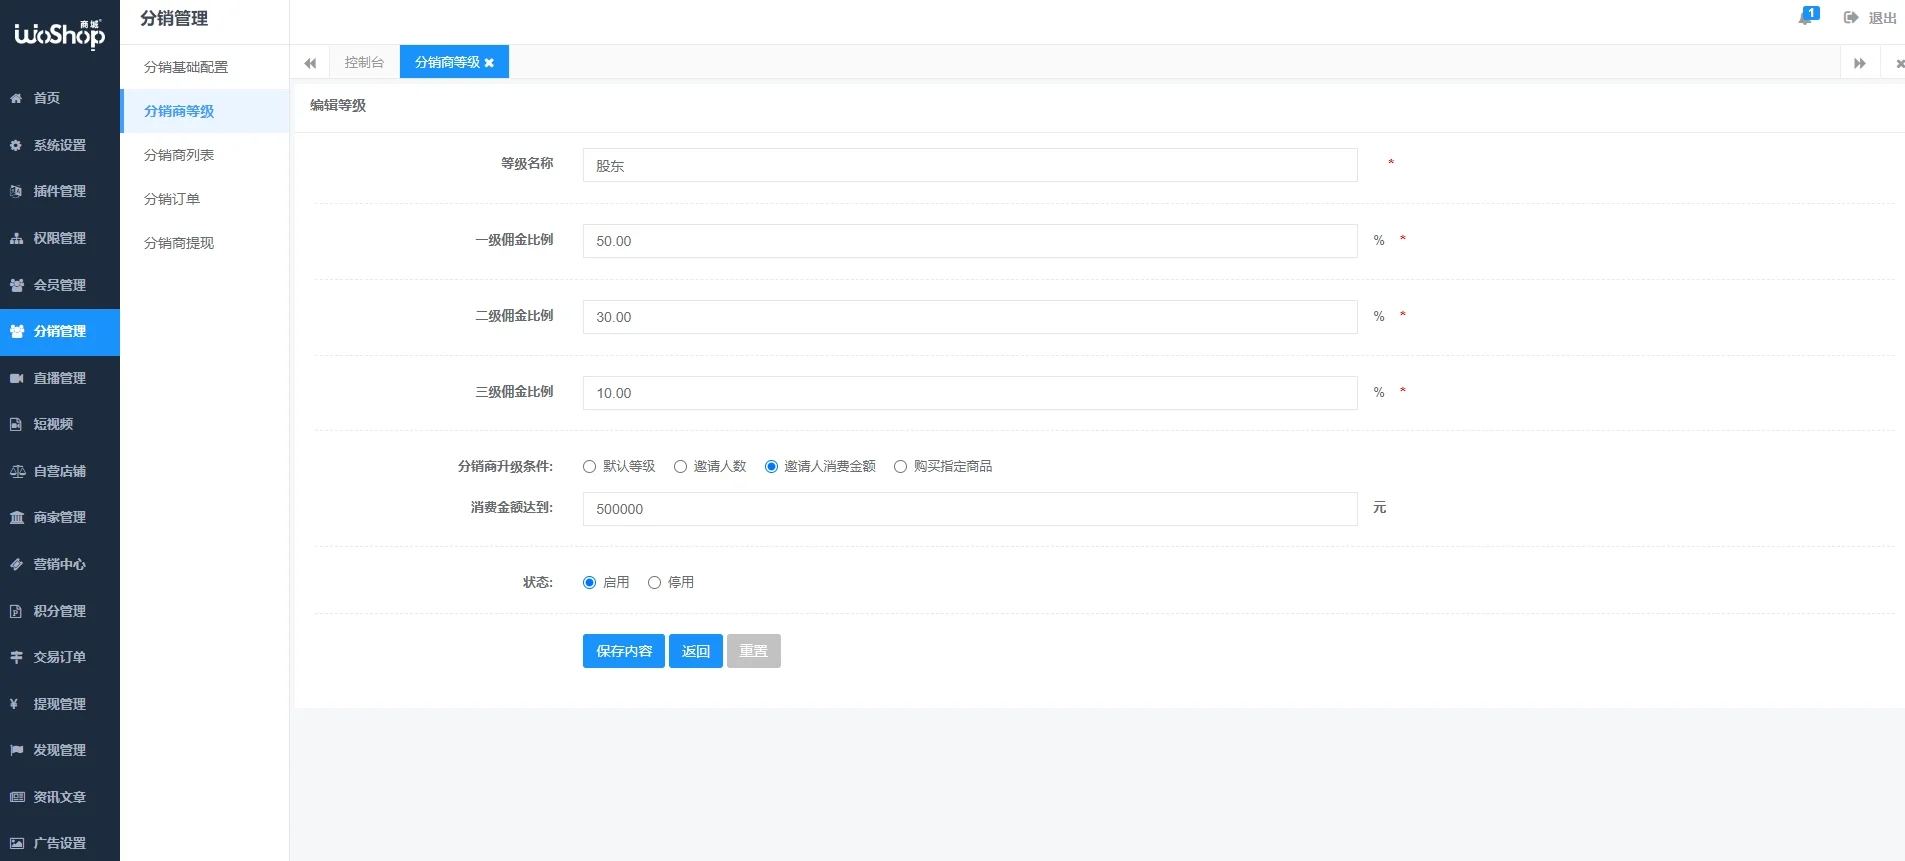Focus the 等级名称 input field
This screenshot has width=1905, height=861.
pos(969,165)
